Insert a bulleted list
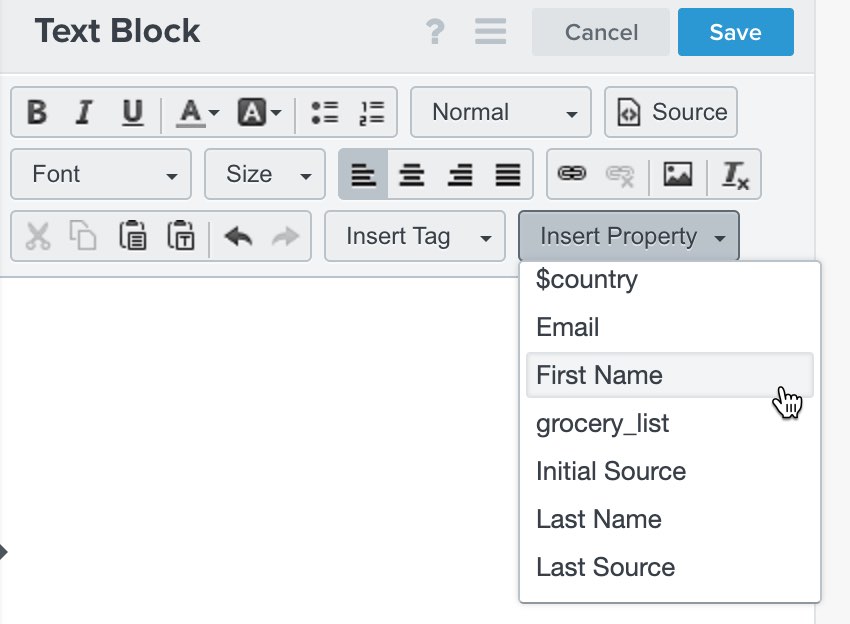Screen dimensions: 850x624 [x=325, y=112]
